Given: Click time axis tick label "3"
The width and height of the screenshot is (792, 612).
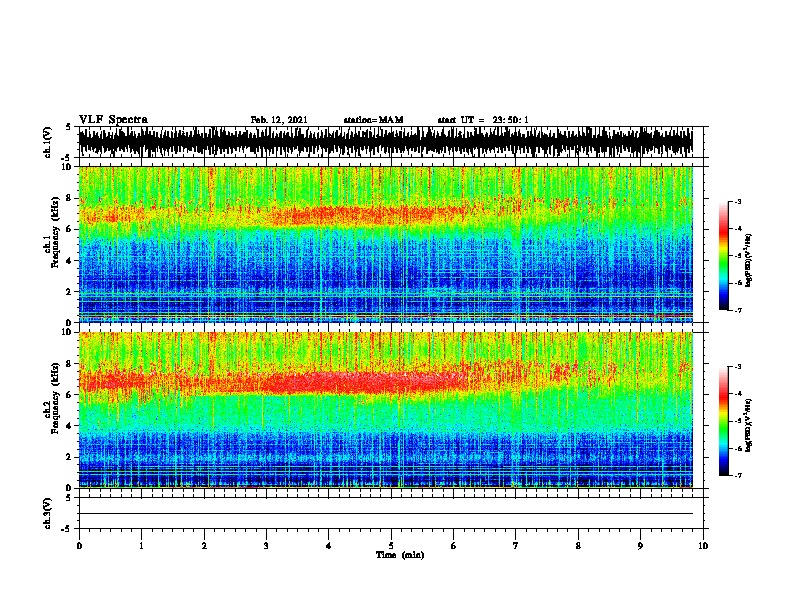Looking at the screenshot, I should click(x=266, y=546).
